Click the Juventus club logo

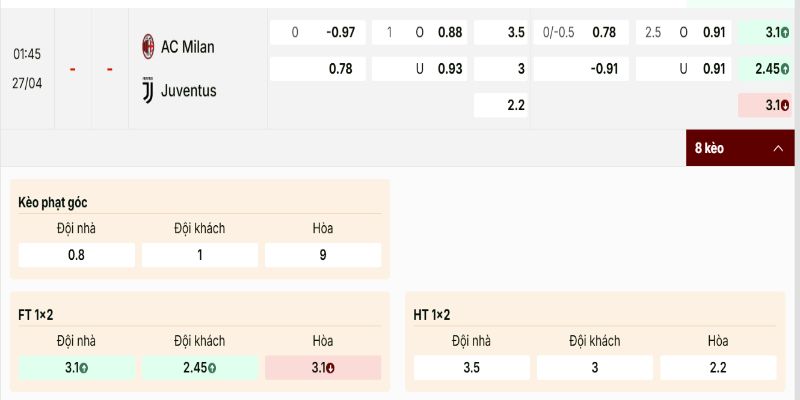pyautogui.click(x=147, y=90)
